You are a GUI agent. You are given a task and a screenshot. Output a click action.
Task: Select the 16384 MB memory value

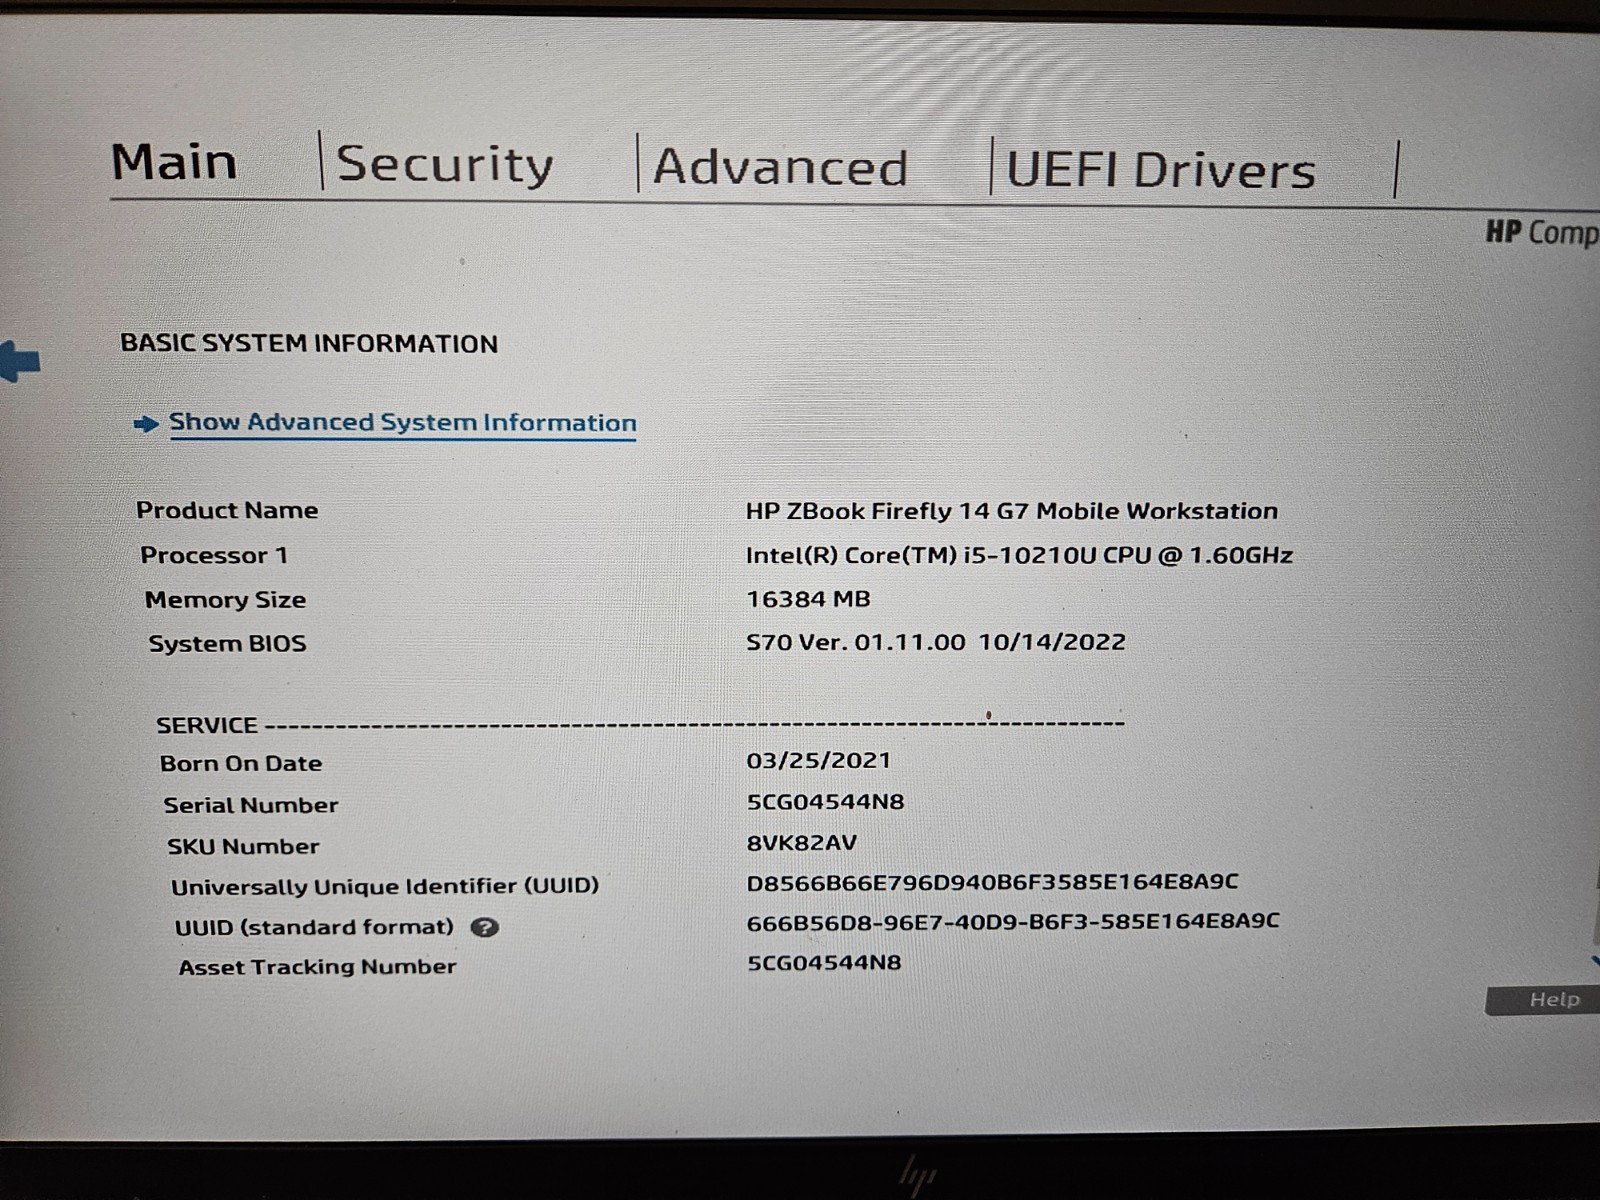coord(808,599)
